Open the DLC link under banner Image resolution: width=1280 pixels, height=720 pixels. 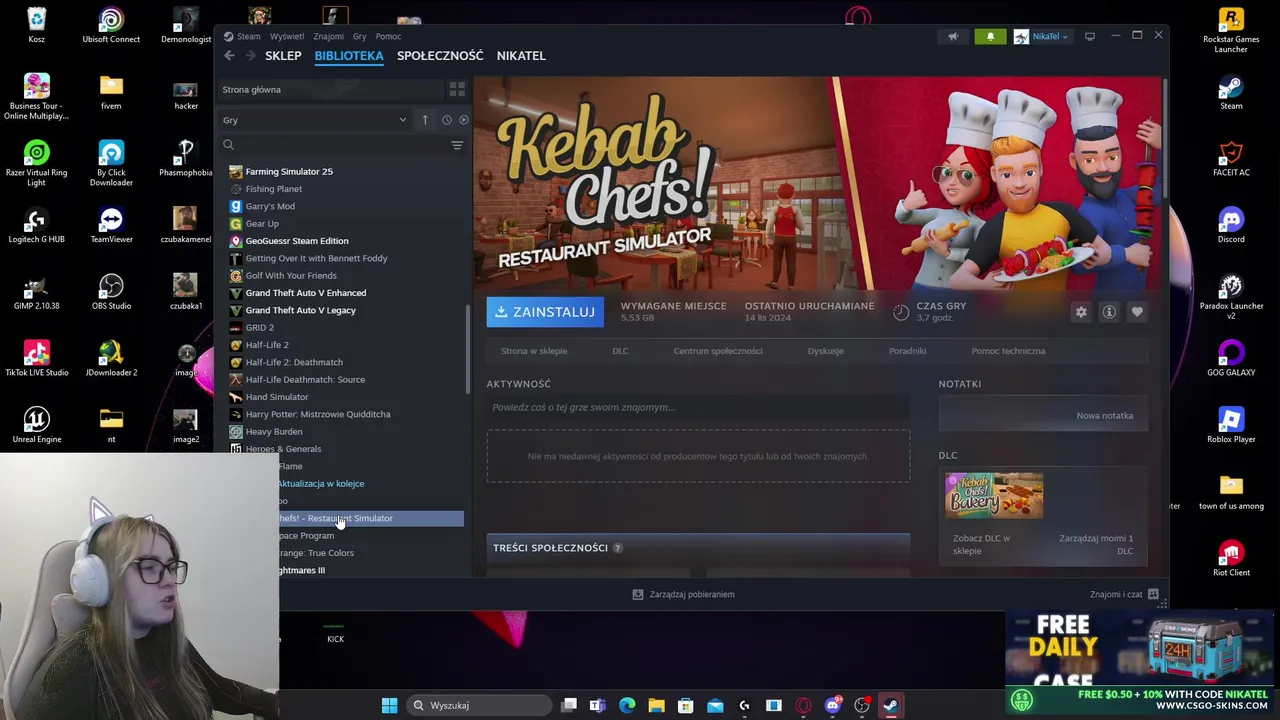pyautogui.click(x=620, y=351)
